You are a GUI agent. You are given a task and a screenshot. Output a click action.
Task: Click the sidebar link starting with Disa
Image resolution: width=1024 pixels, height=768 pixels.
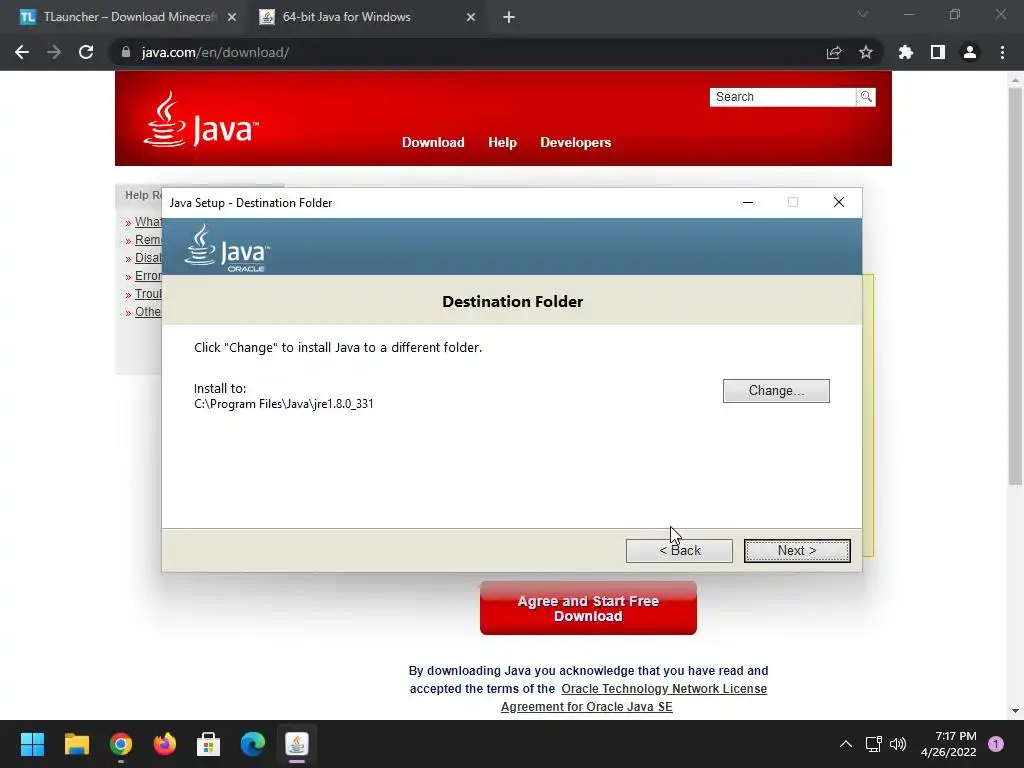pos(148,258)
